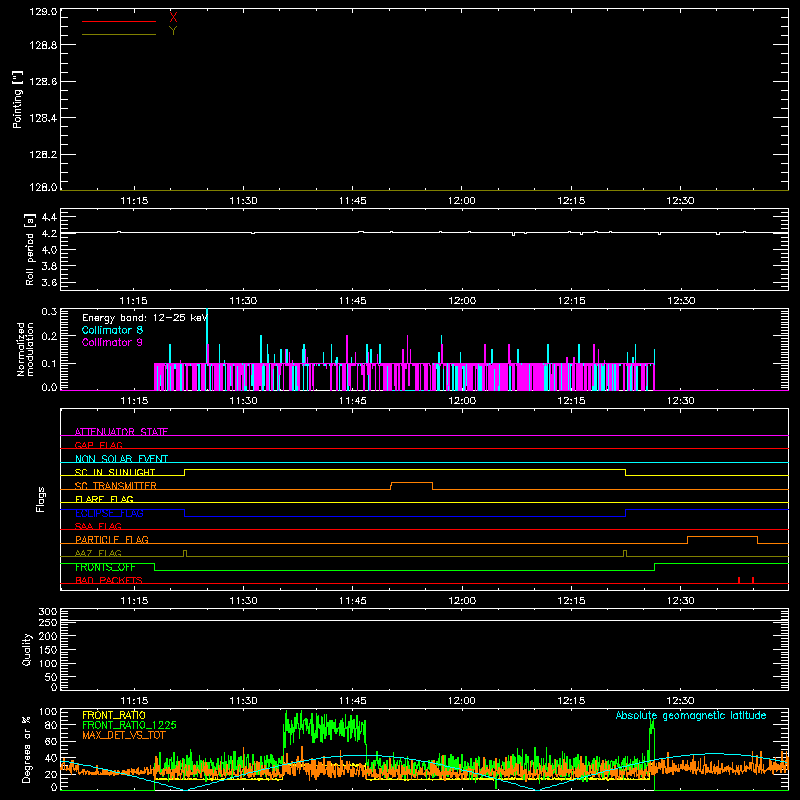Click the ATTENUATOR_STATE flag label
This screenshot has width=800, height=800.
click(x=121, y=432)
